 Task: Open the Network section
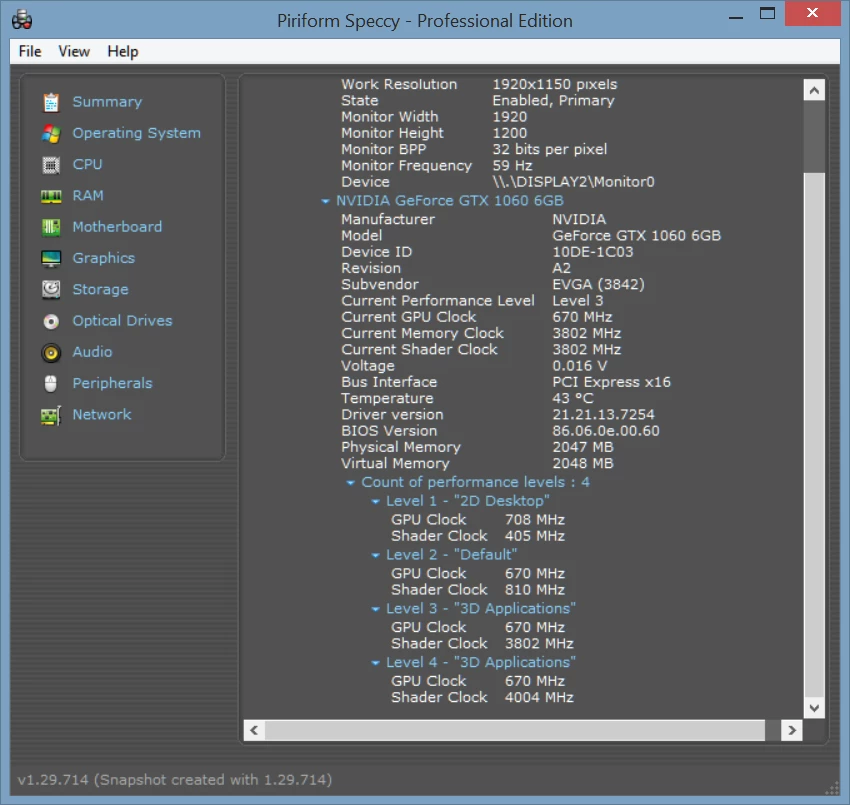coord(102,415)
